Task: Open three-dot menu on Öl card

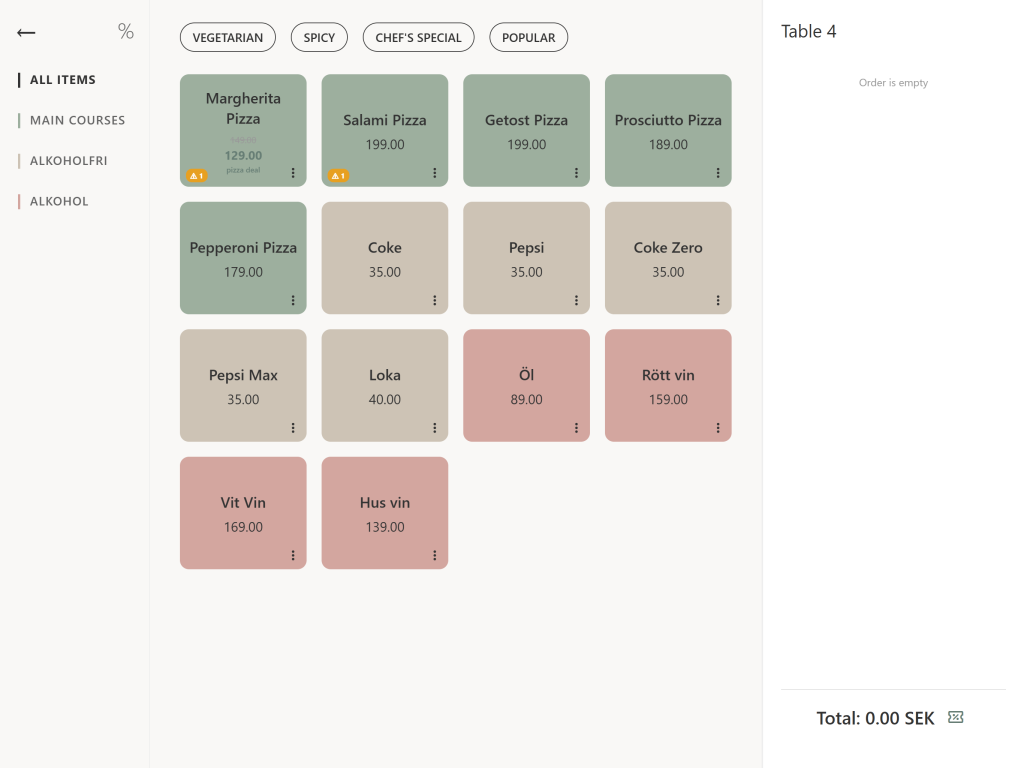Action: coord(576,428)
